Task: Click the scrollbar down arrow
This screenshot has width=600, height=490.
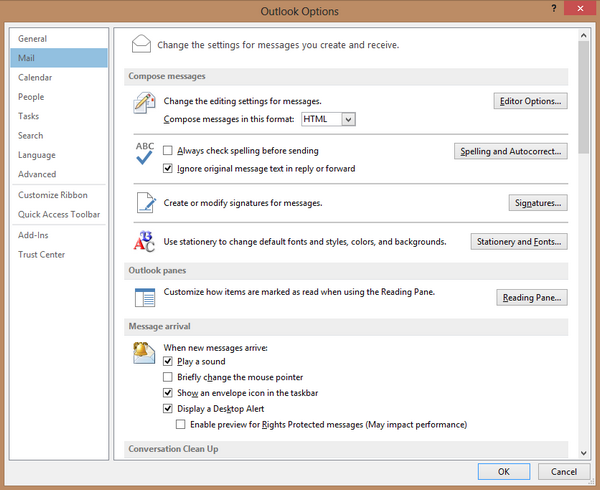Action: 584,453
